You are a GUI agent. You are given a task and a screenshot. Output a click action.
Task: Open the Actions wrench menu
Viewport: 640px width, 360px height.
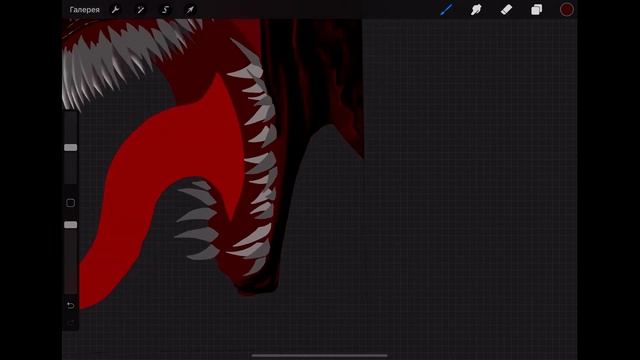[x=116, y=10]
